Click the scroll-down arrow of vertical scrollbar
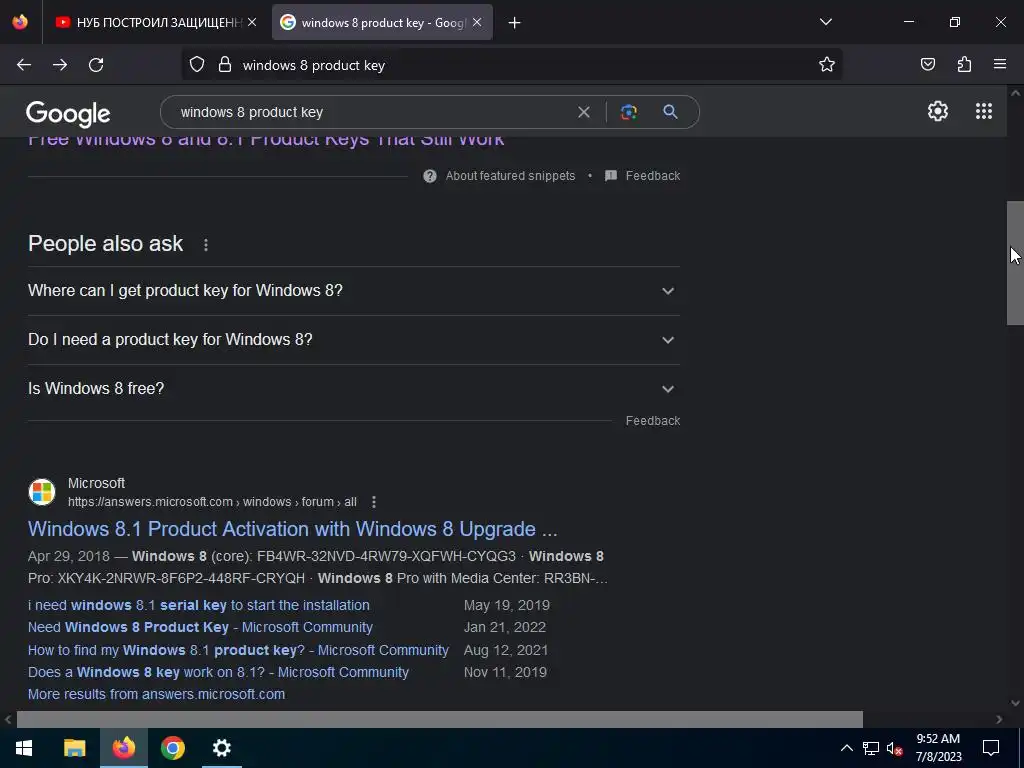Viewport: 1024px width, 768px height. click(1015, 703)
